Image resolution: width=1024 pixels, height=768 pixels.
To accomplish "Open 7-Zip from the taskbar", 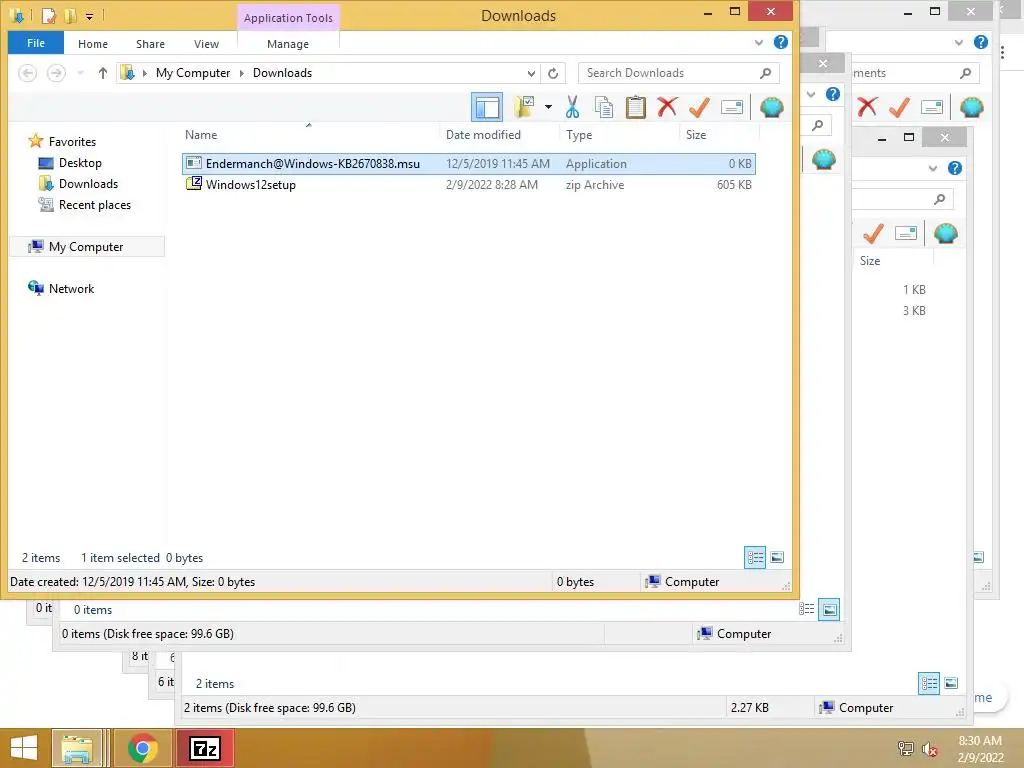I will (204, 748).
